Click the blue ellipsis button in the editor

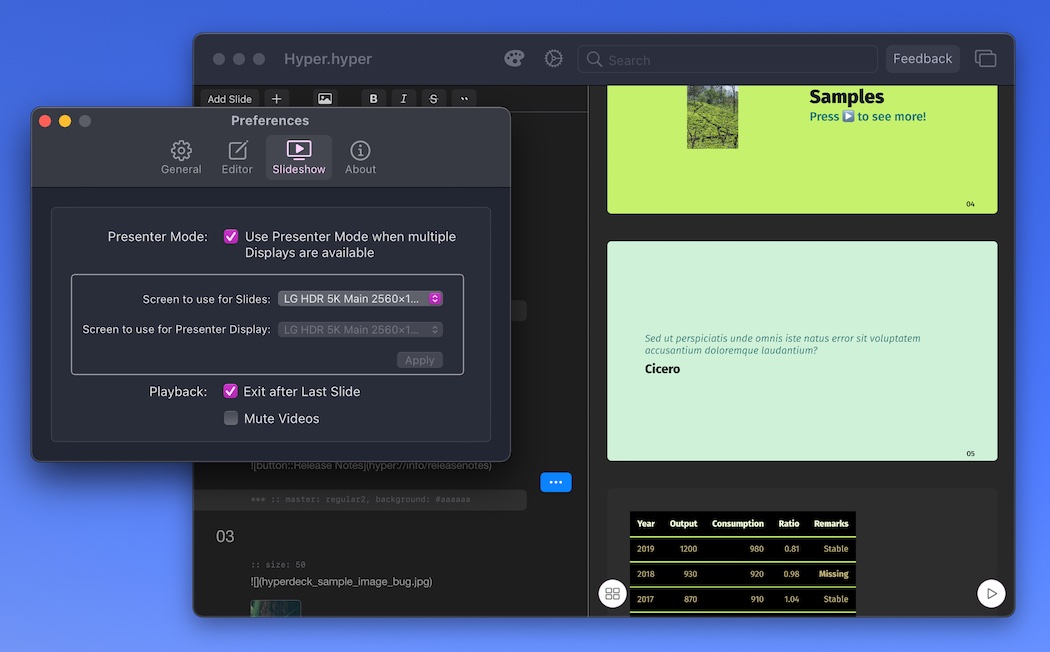pos(556,482)
